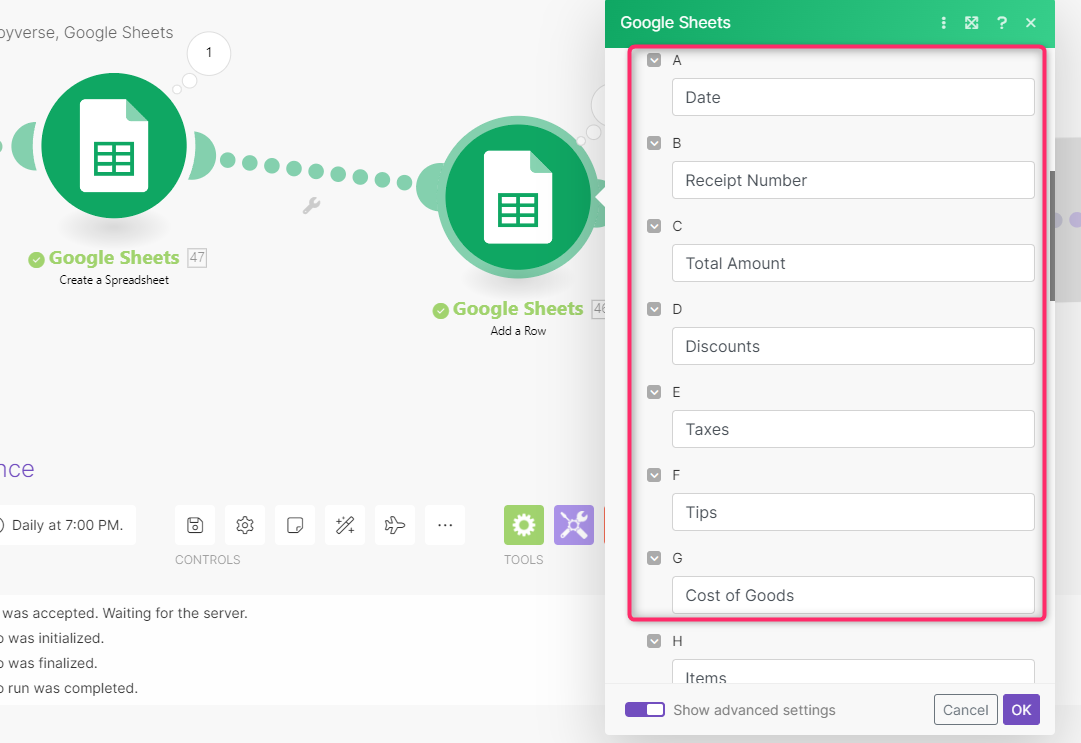The height and width of the screenshot is (743, 1081).
Task: Open the purple wrench tools icon
Action: point(574,525)
